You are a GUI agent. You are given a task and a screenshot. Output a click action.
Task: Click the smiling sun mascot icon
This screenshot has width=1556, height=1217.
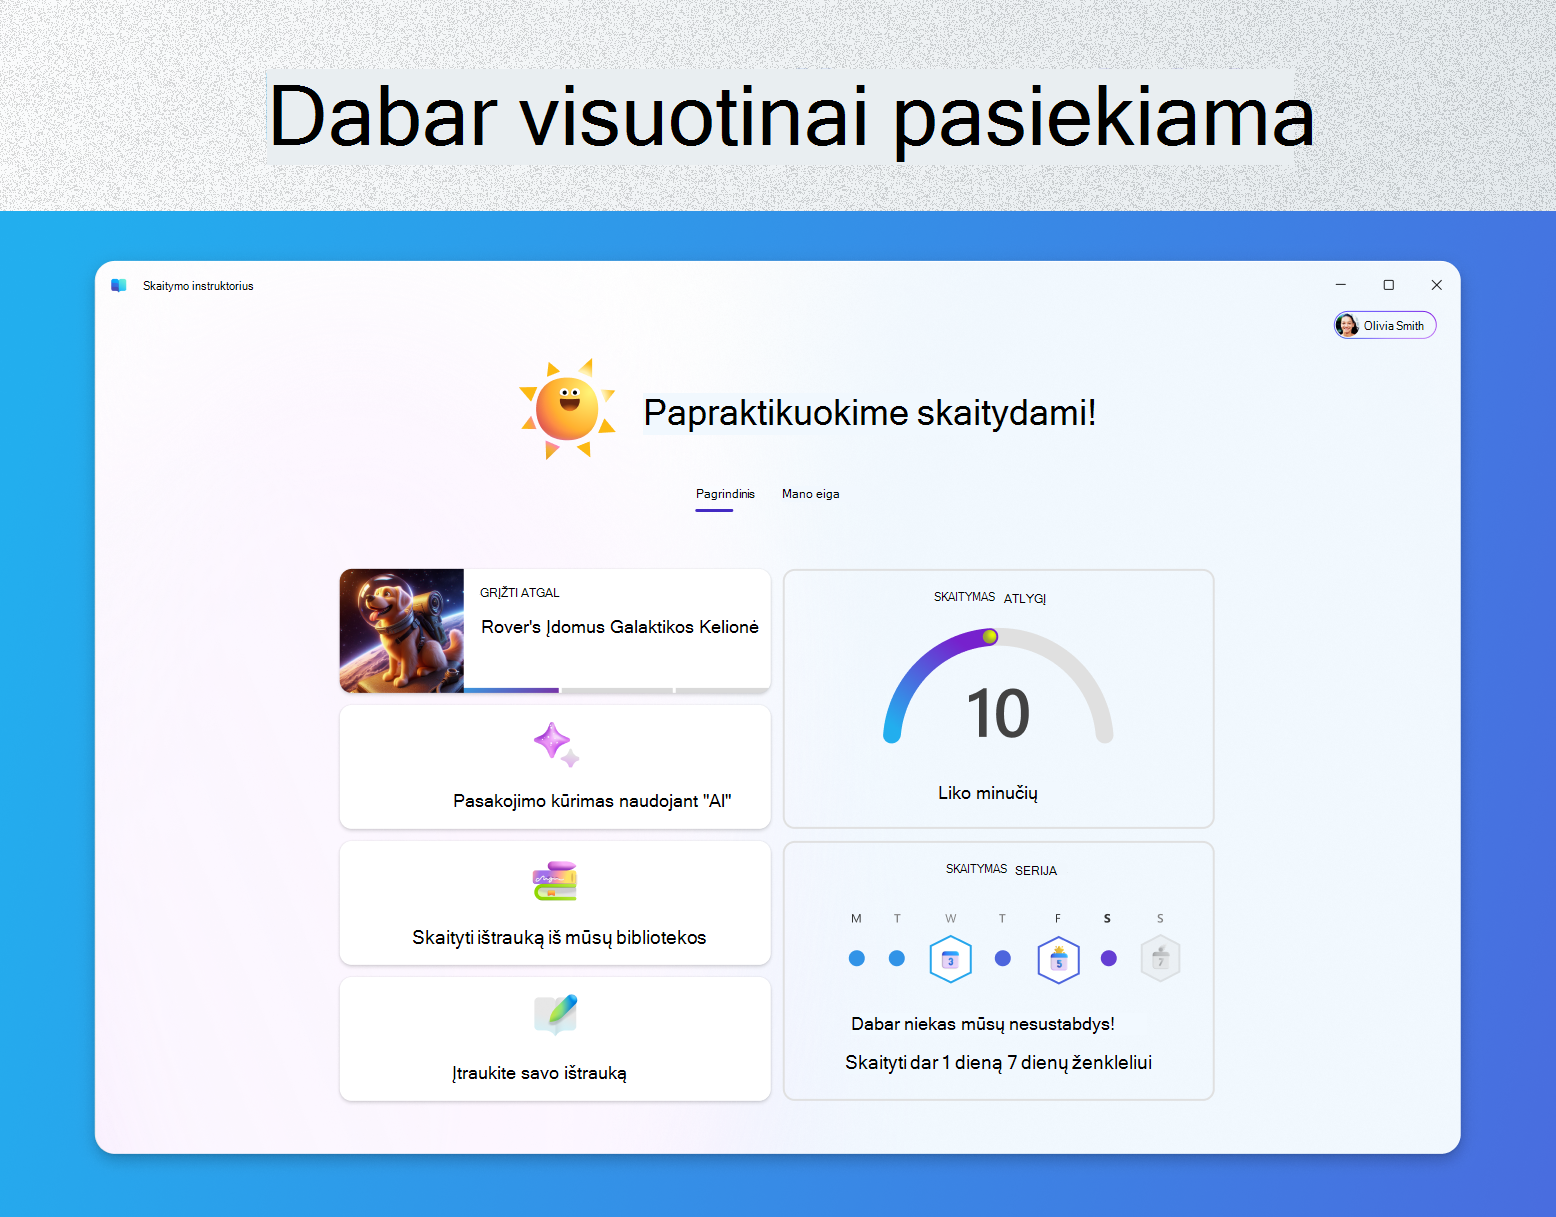click(567, 409)
